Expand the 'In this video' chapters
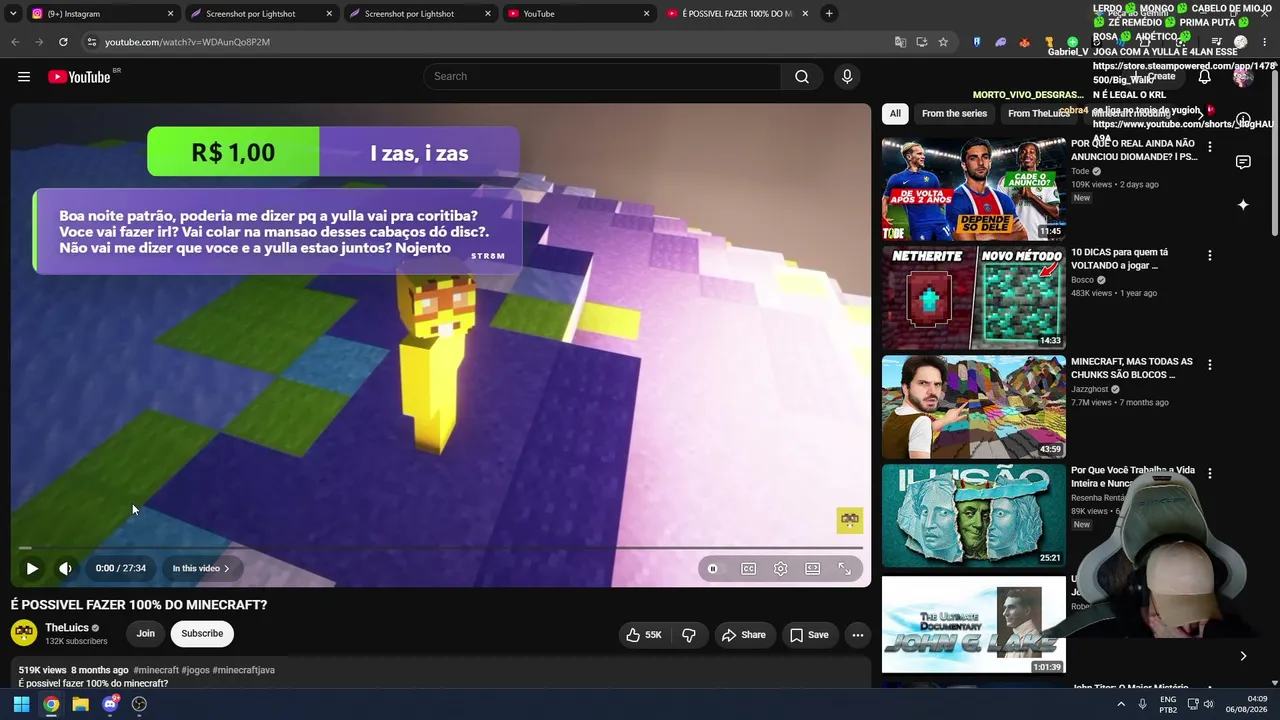 (x=201, y=568)
